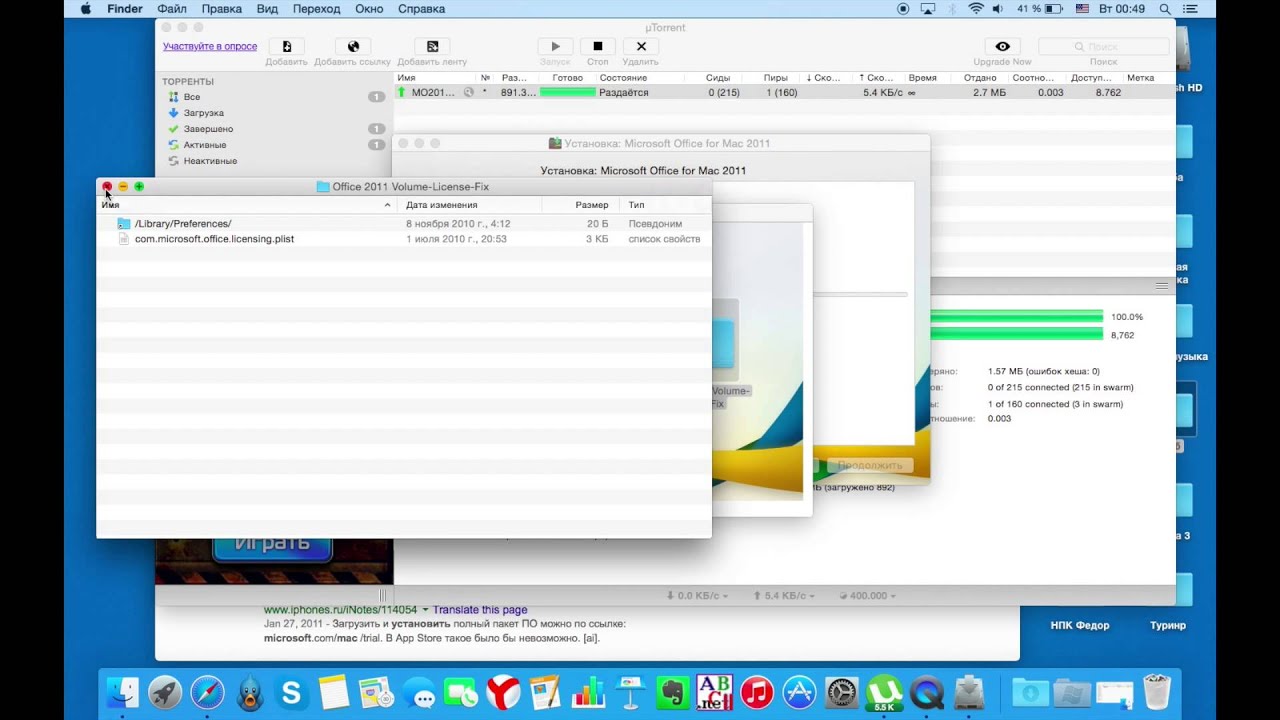Viewport: 1280px width, 720px height.
Task: Click the Start play button in µTorrent toolbar
Action: coord(555,46)
